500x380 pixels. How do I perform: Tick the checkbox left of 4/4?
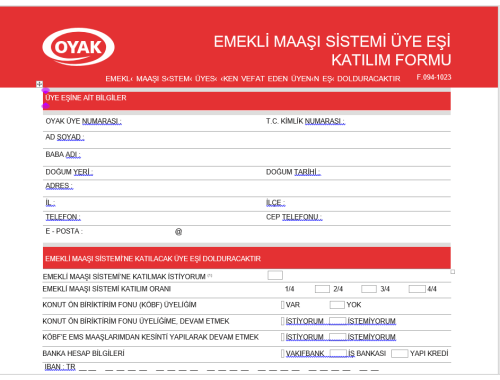(417, 289)
